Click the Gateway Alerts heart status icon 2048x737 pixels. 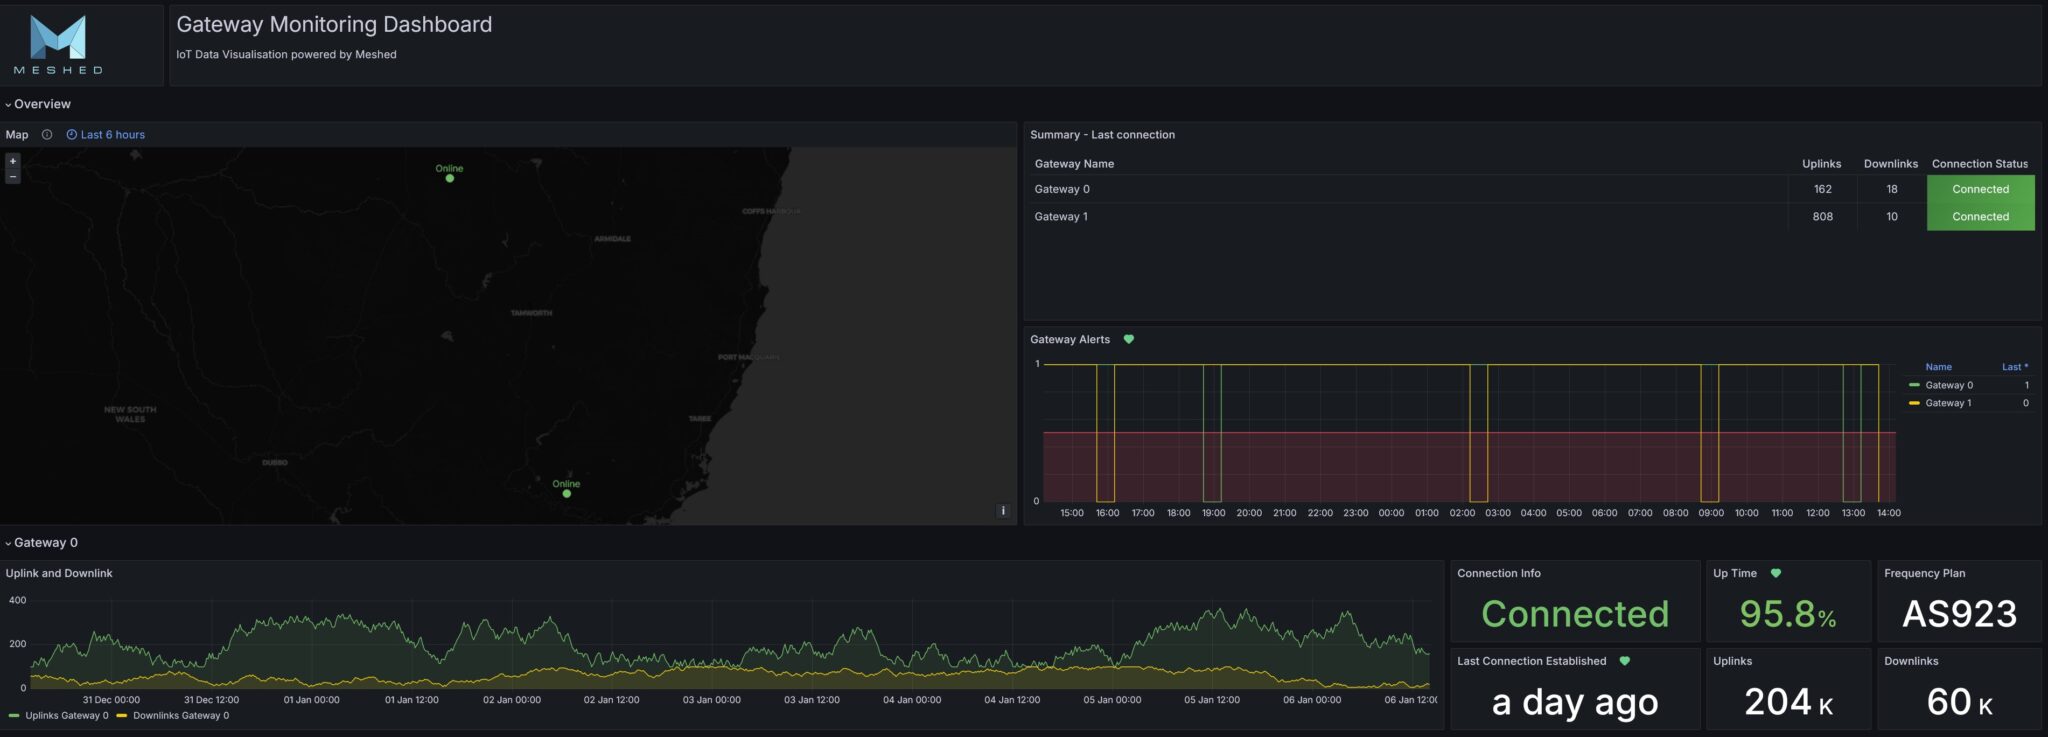tap(1129, 340)
